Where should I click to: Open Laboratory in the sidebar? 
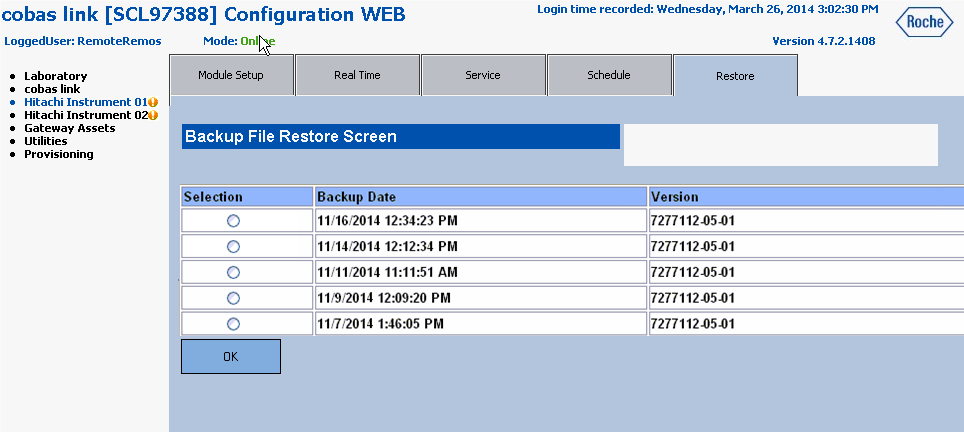[55, 76]
